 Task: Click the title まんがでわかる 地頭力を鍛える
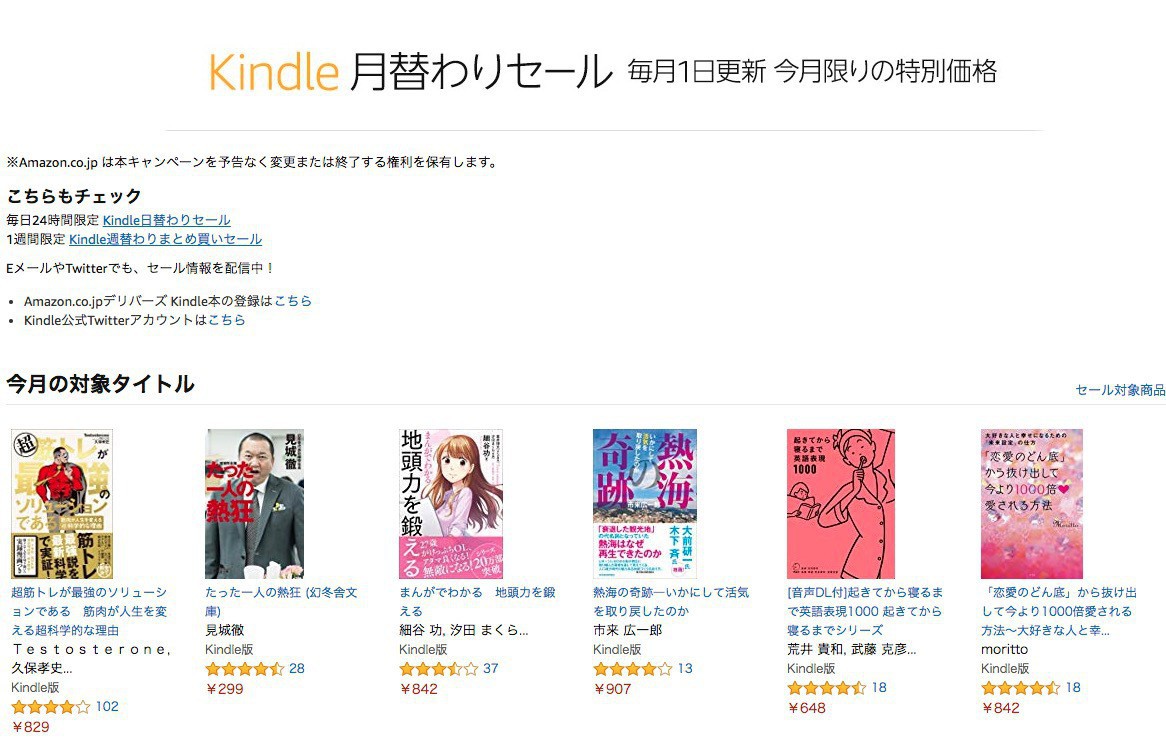coord(477,602)
